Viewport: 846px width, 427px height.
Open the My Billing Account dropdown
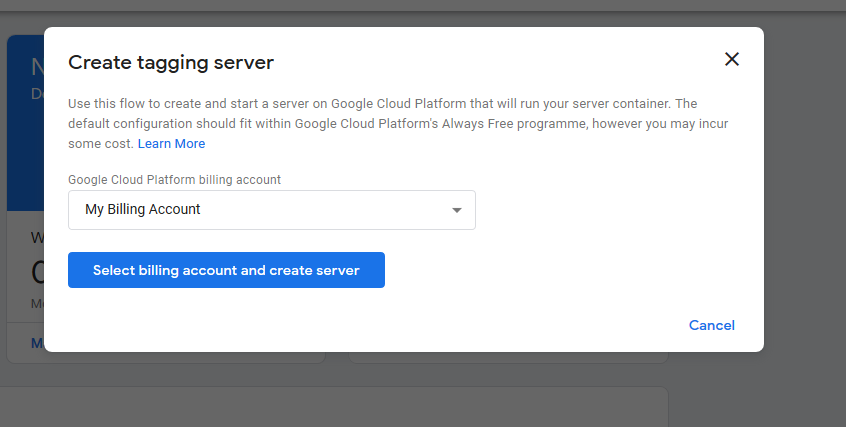(x=272, y=210)
